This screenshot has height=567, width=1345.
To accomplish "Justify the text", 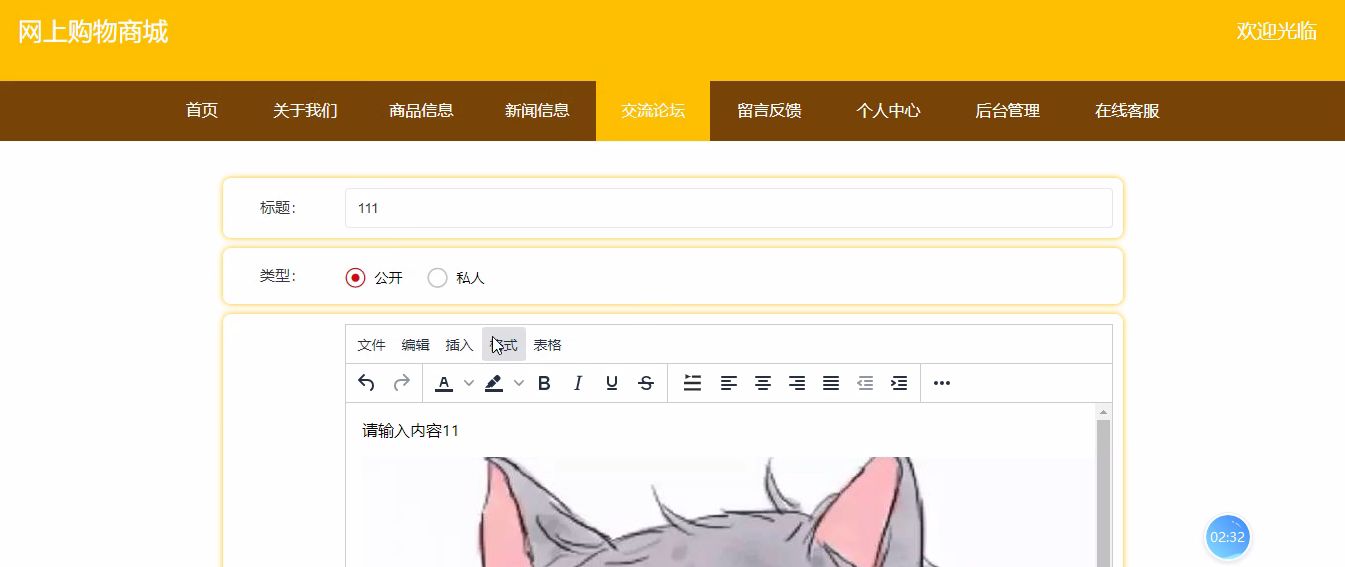I will [831, 383].
